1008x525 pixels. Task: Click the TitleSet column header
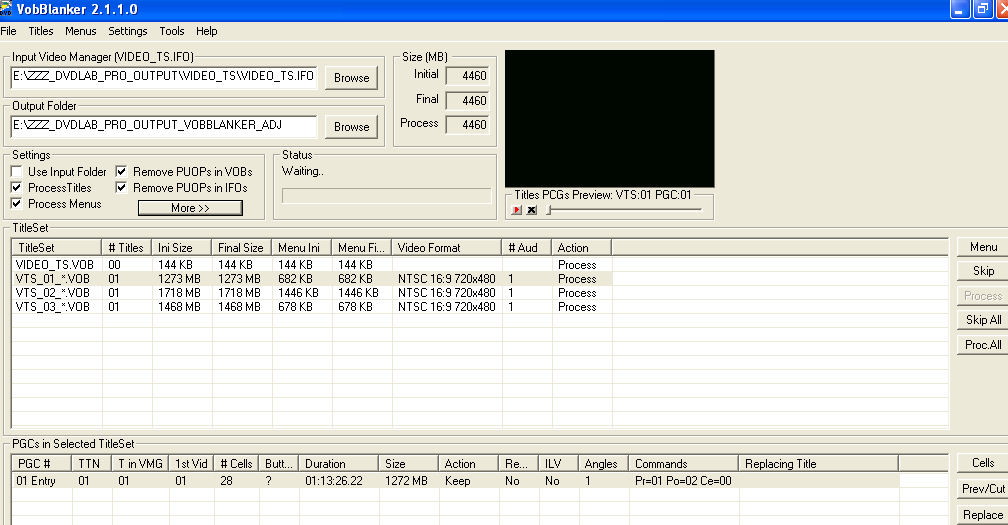[x=57, y=247]
